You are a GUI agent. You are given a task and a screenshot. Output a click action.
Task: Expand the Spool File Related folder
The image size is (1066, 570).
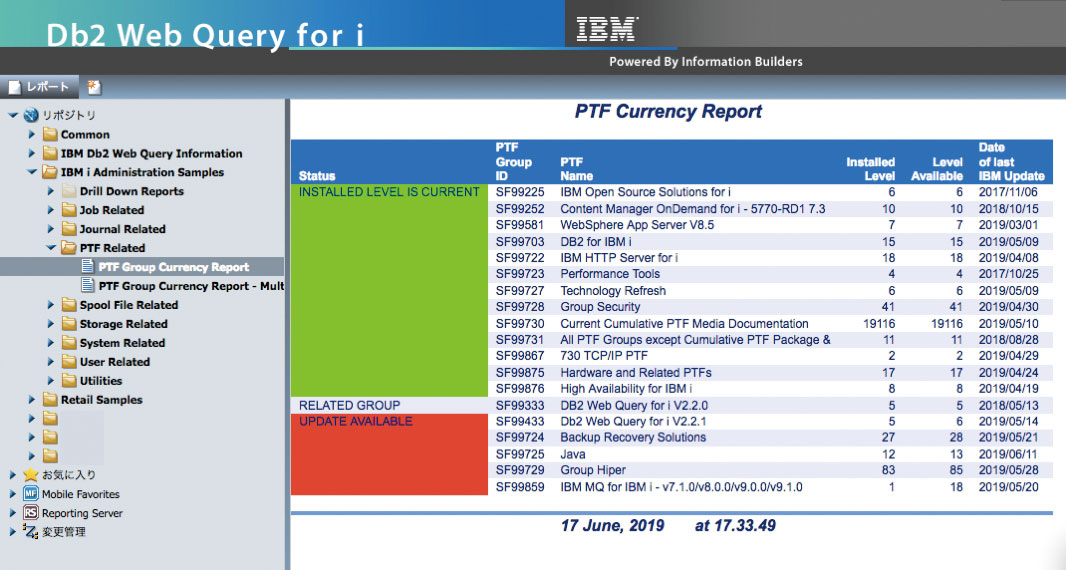pos(51,305)
